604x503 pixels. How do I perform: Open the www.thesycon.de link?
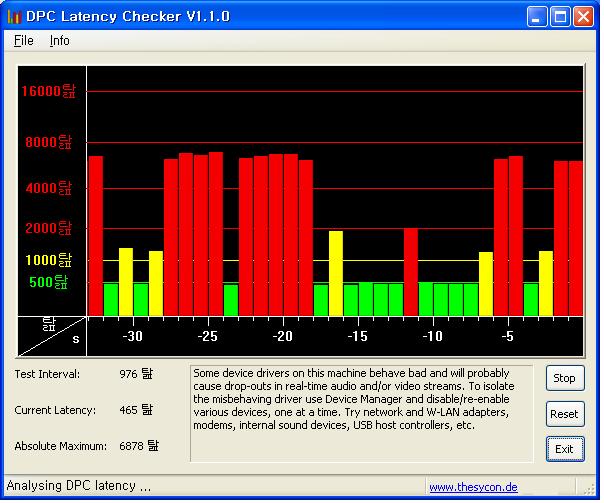click(x=473, y=487)
